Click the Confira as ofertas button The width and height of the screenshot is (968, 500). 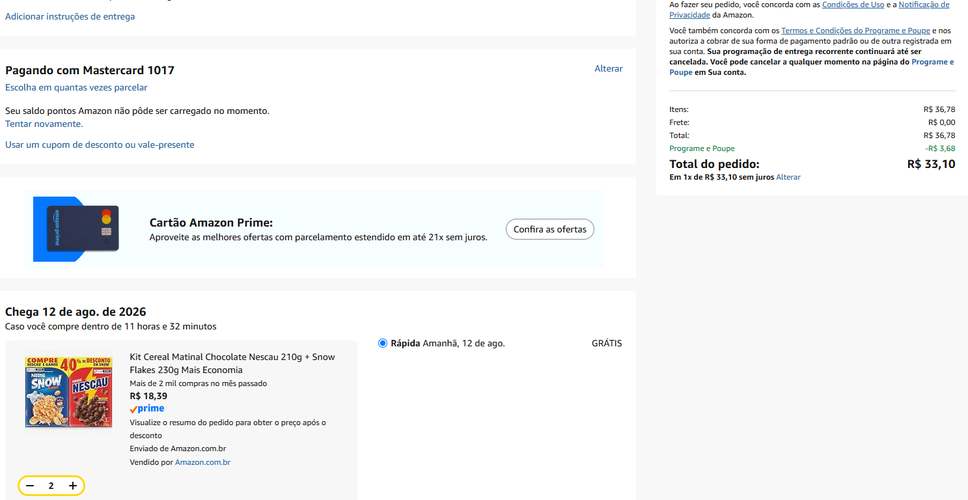click(x=549, y=229)
